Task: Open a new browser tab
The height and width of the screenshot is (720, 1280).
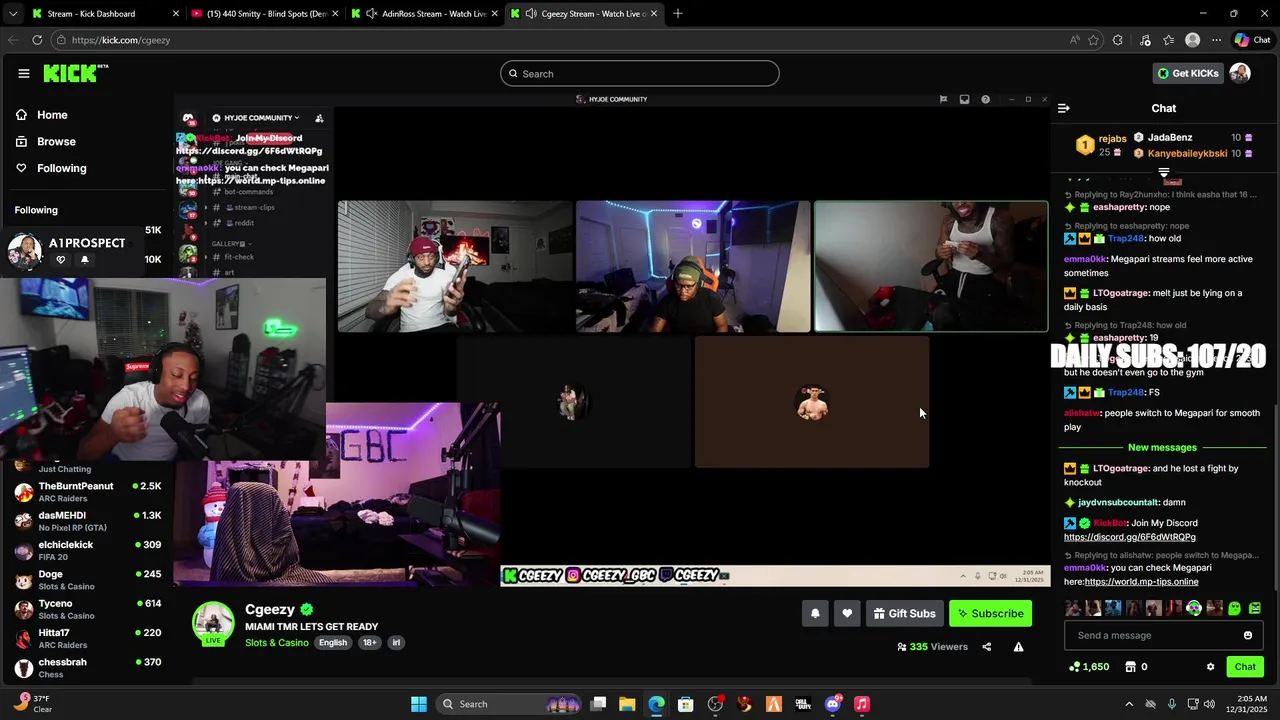Action: [678, 14]
